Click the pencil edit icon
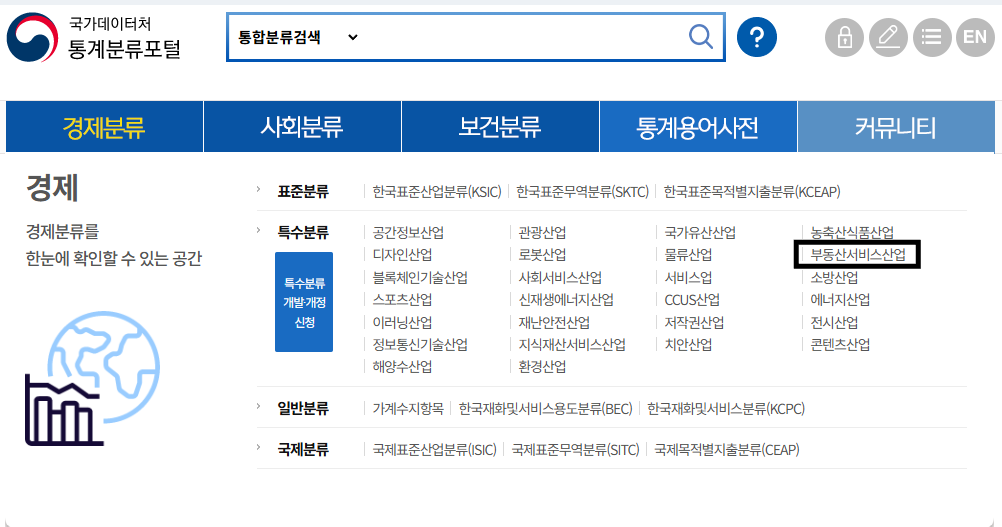The height and width of the screenshot is (527, 1002). (887, 38)
